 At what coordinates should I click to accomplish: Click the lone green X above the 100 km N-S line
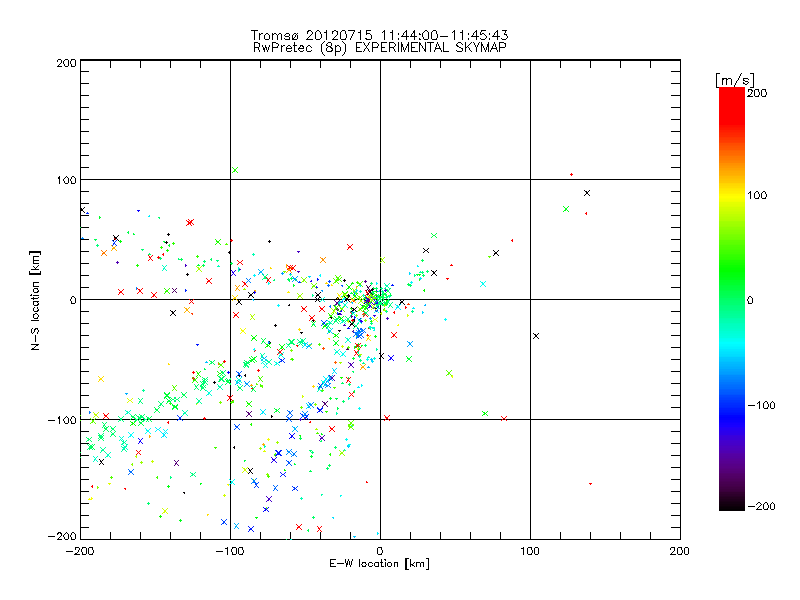pyautogui.click(x=235, y=170)
